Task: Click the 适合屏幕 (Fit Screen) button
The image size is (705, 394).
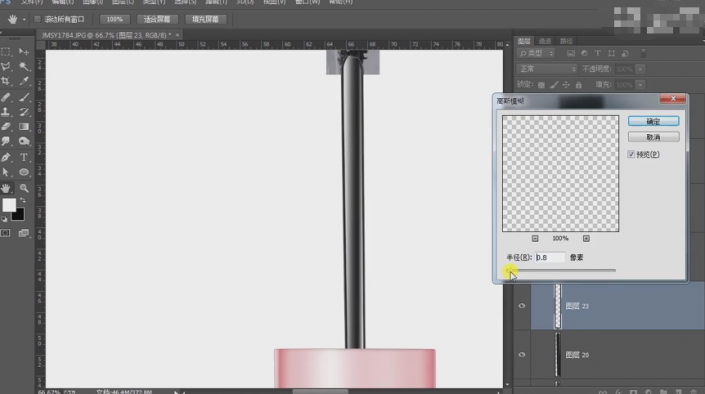Action: click(x=157, y=19)
